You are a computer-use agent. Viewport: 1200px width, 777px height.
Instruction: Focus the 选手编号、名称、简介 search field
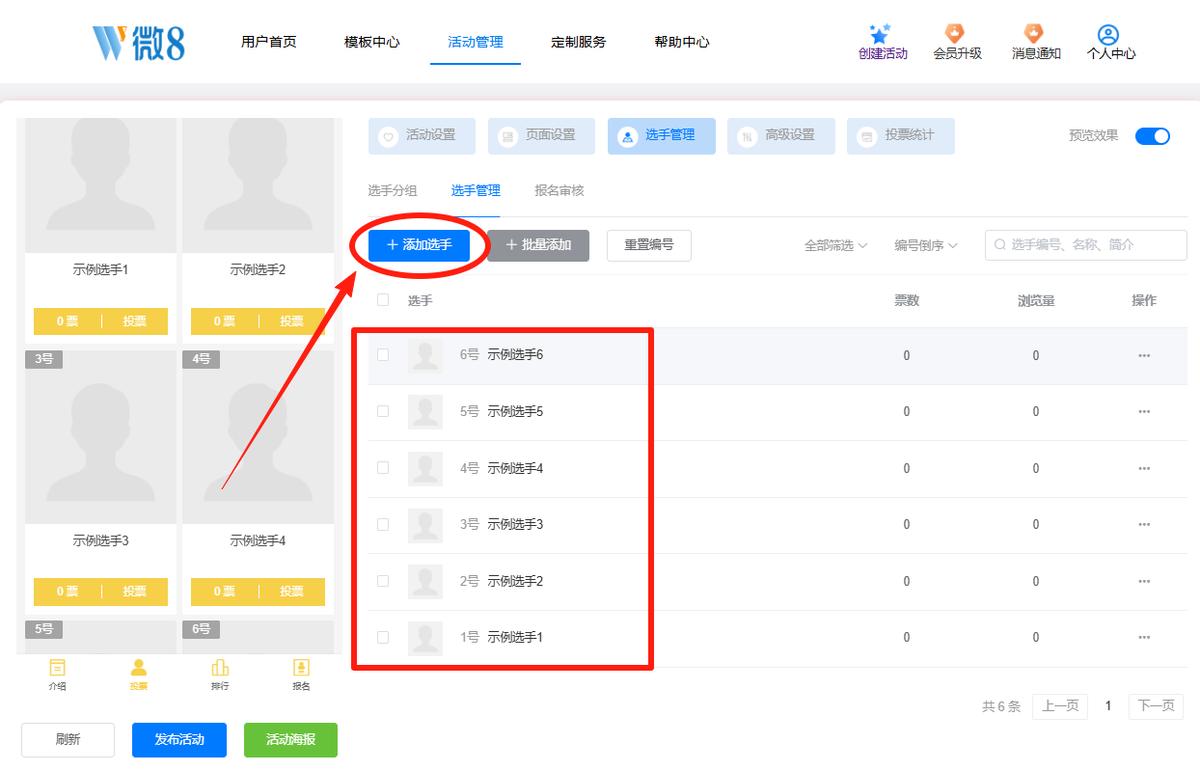[x=1086, y=244]
